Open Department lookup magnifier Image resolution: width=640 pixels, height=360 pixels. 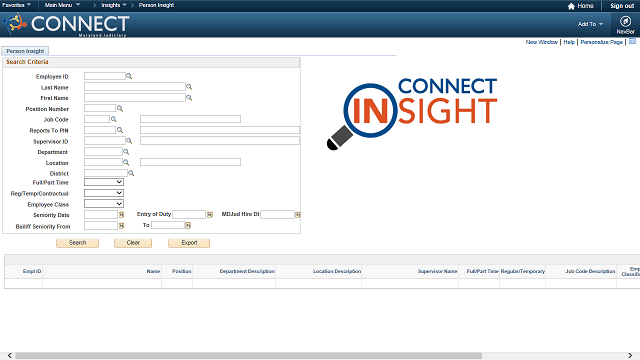pyautogui.click(x=126, y=152)
